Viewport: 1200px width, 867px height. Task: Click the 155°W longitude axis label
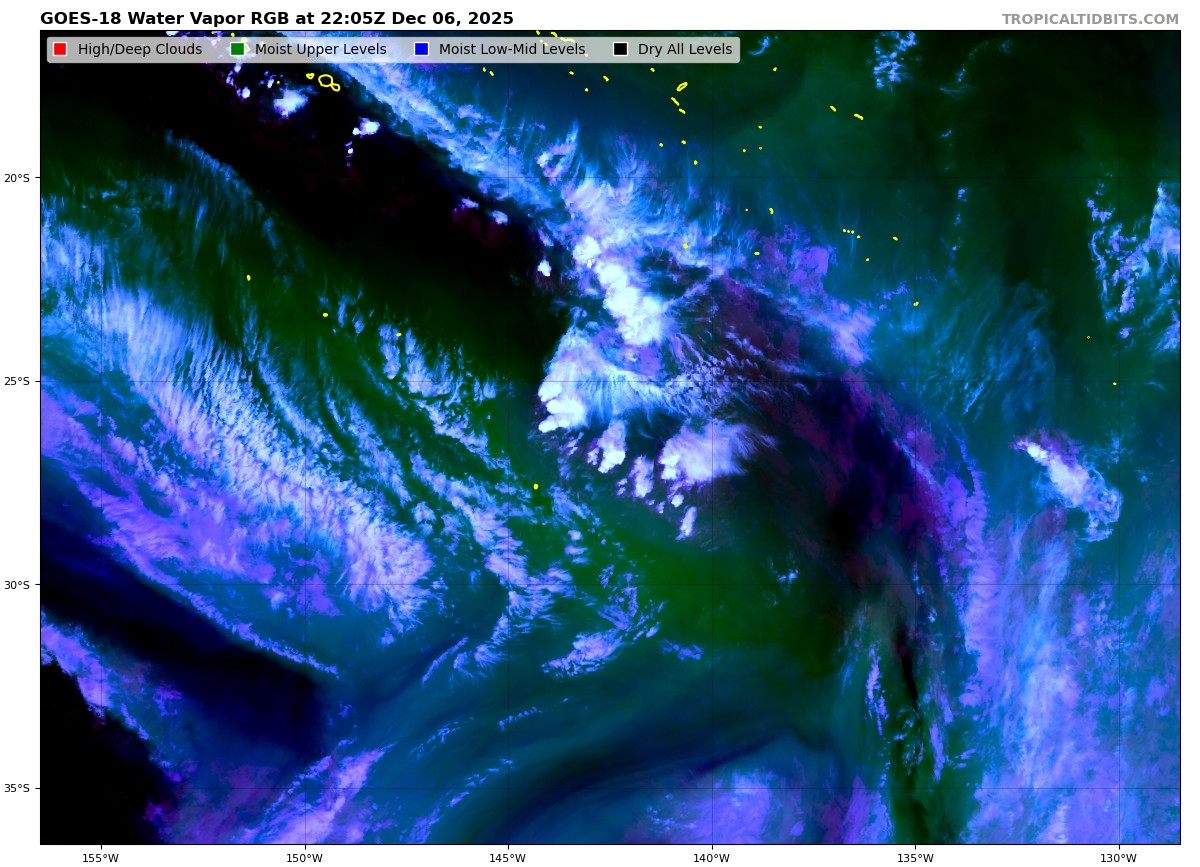tap(100, 857)
